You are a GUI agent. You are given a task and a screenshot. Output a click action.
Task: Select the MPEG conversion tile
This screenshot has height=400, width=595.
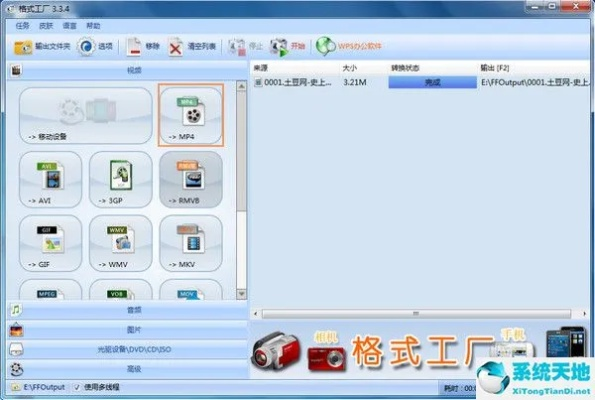point(50,290)
